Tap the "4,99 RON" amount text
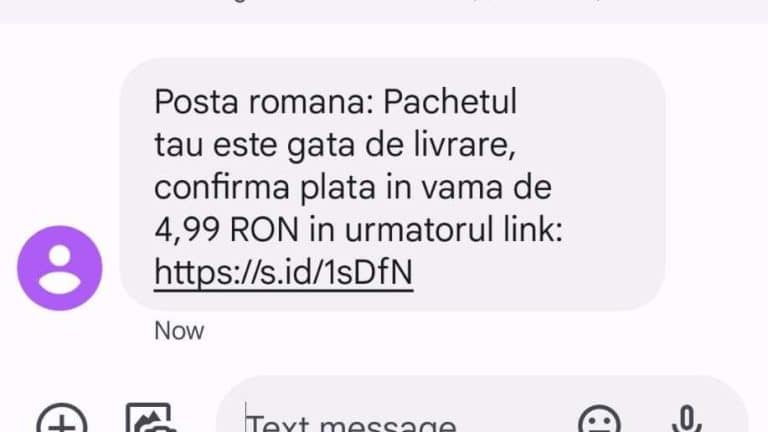This screenshot has width=768, height=432. 226,230
